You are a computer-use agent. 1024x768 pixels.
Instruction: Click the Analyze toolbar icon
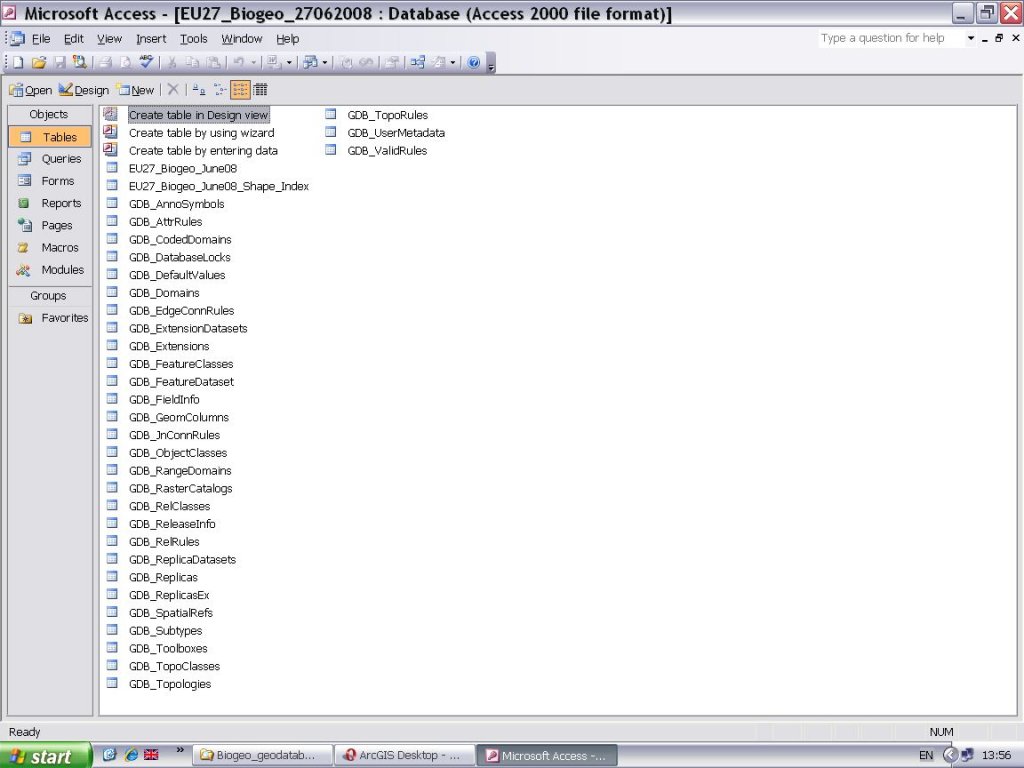click(x=310, y=62)
